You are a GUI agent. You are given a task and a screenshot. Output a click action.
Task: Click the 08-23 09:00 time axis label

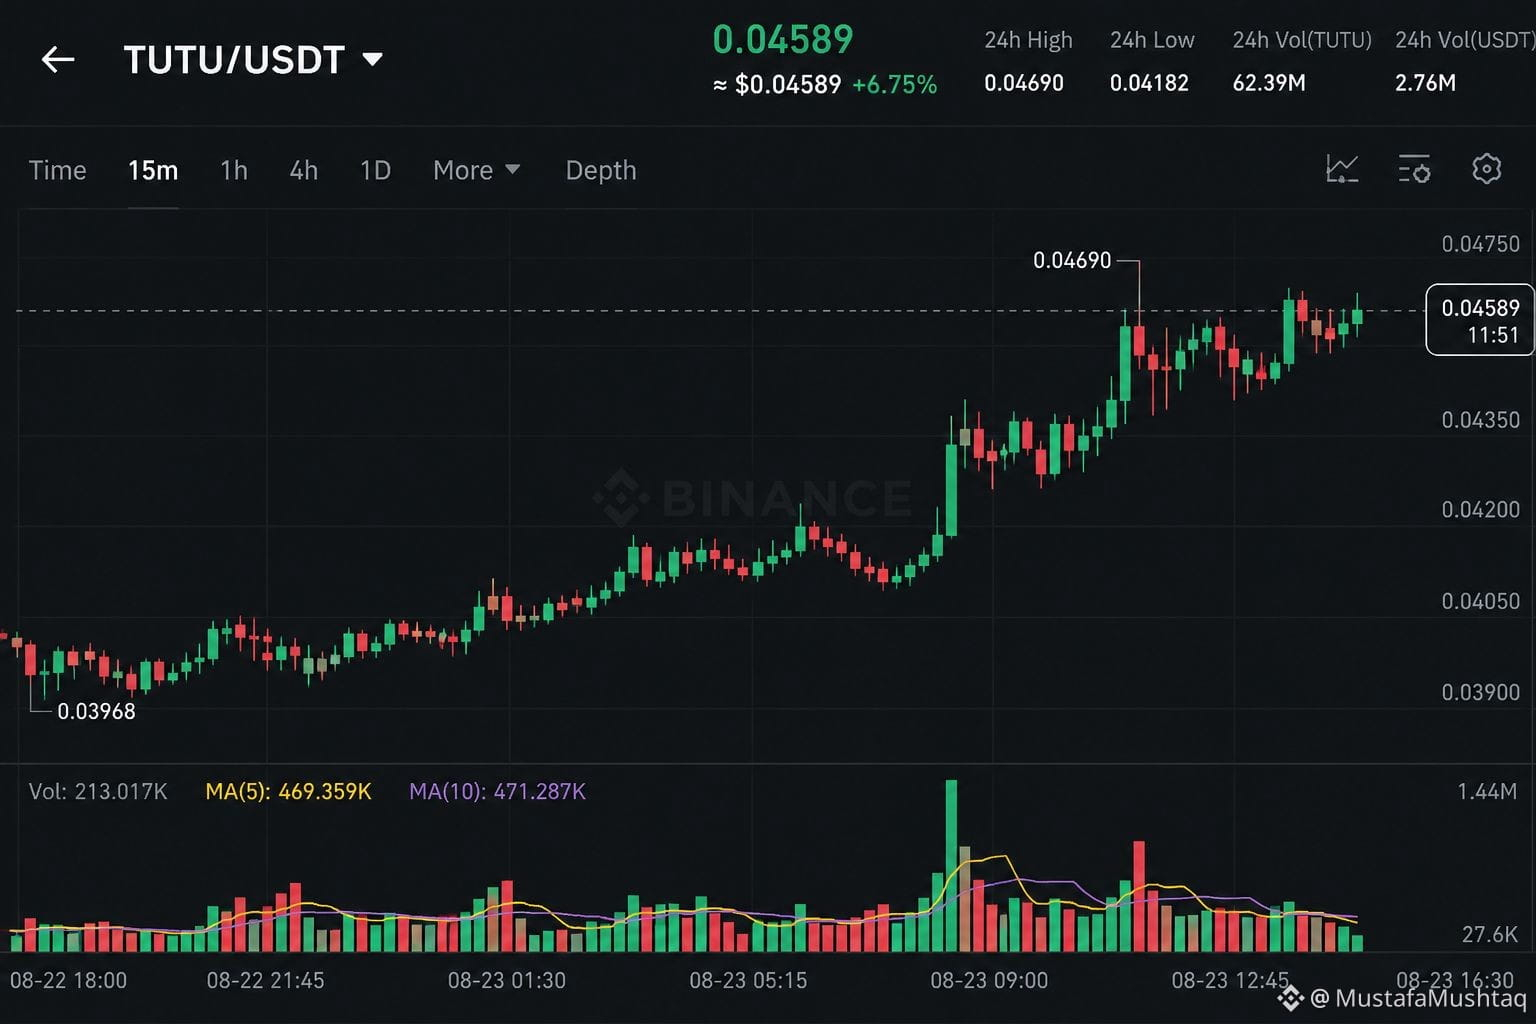coord(989,980)
